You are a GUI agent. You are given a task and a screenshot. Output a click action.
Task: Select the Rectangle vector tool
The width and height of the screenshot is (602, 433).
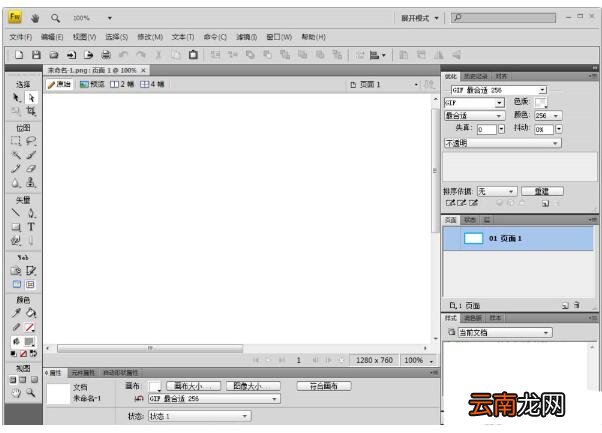[16, 227]
